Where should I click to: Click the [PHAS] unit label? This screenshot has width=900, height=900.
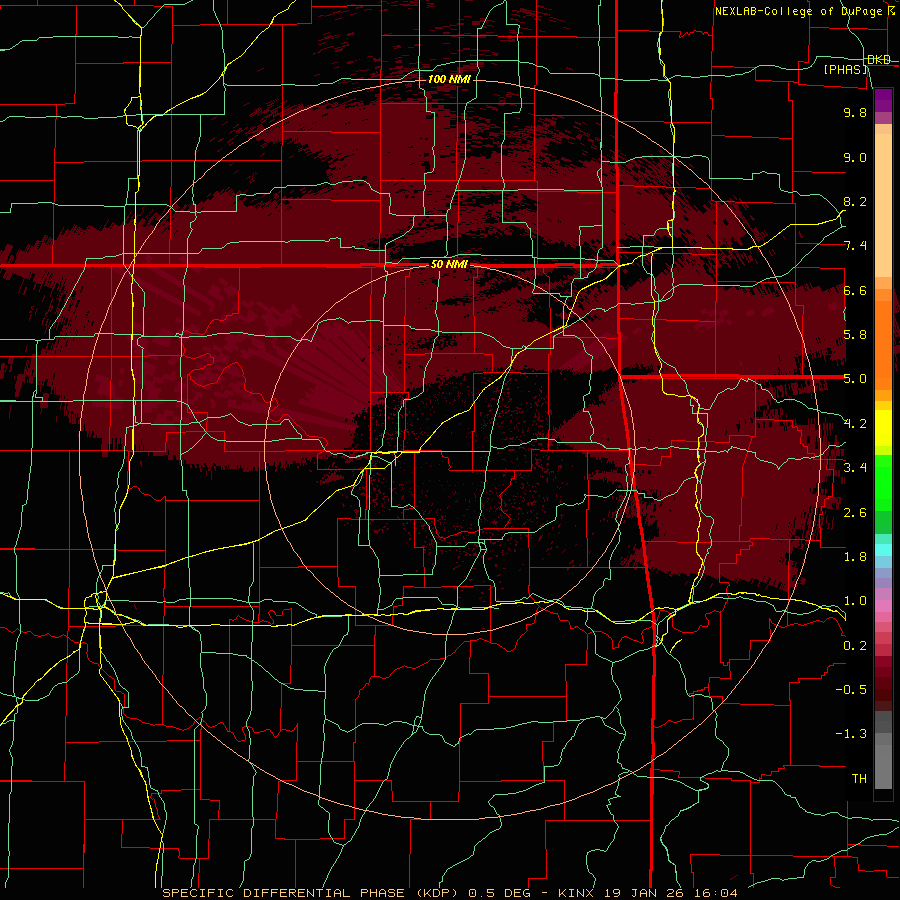click(846, 69)
